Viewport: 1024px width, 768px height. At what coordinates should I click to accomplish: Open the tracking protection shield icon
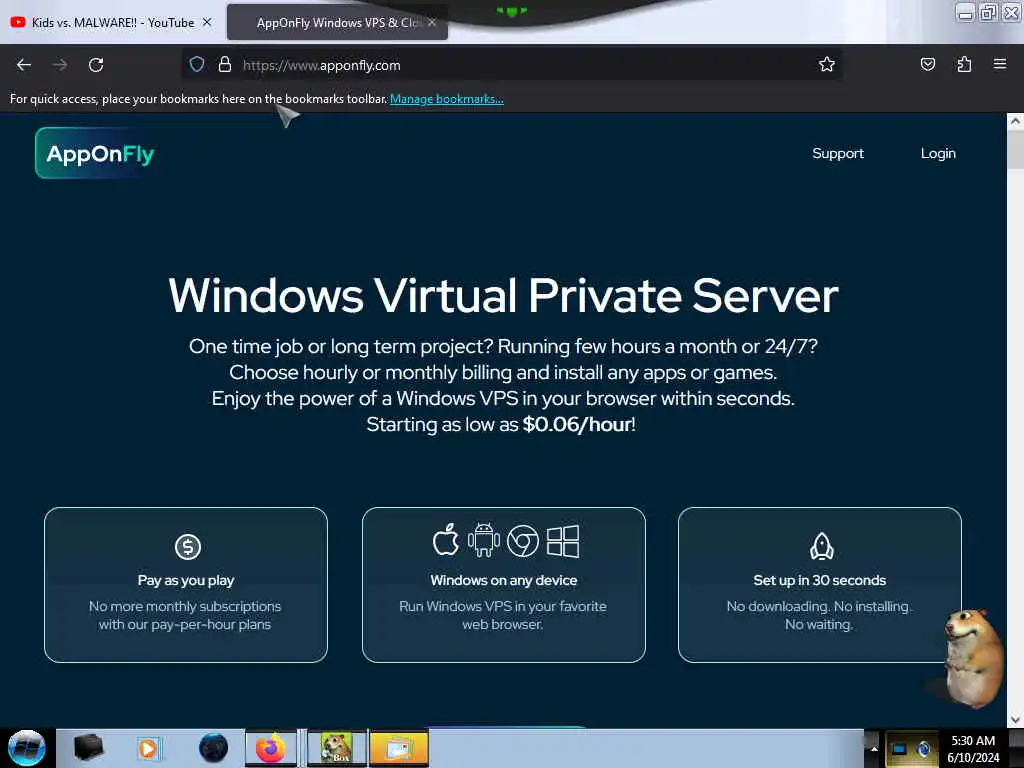[x=197, y=64]
